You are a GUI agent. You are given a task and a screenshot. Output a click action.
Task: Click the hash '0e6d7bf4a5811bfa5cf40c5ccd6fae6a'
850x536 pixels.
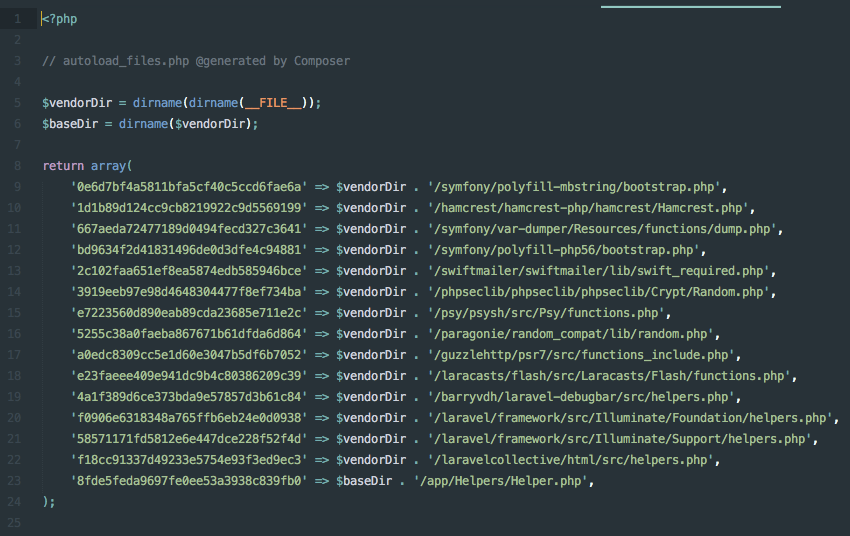[x=189, y=187]
